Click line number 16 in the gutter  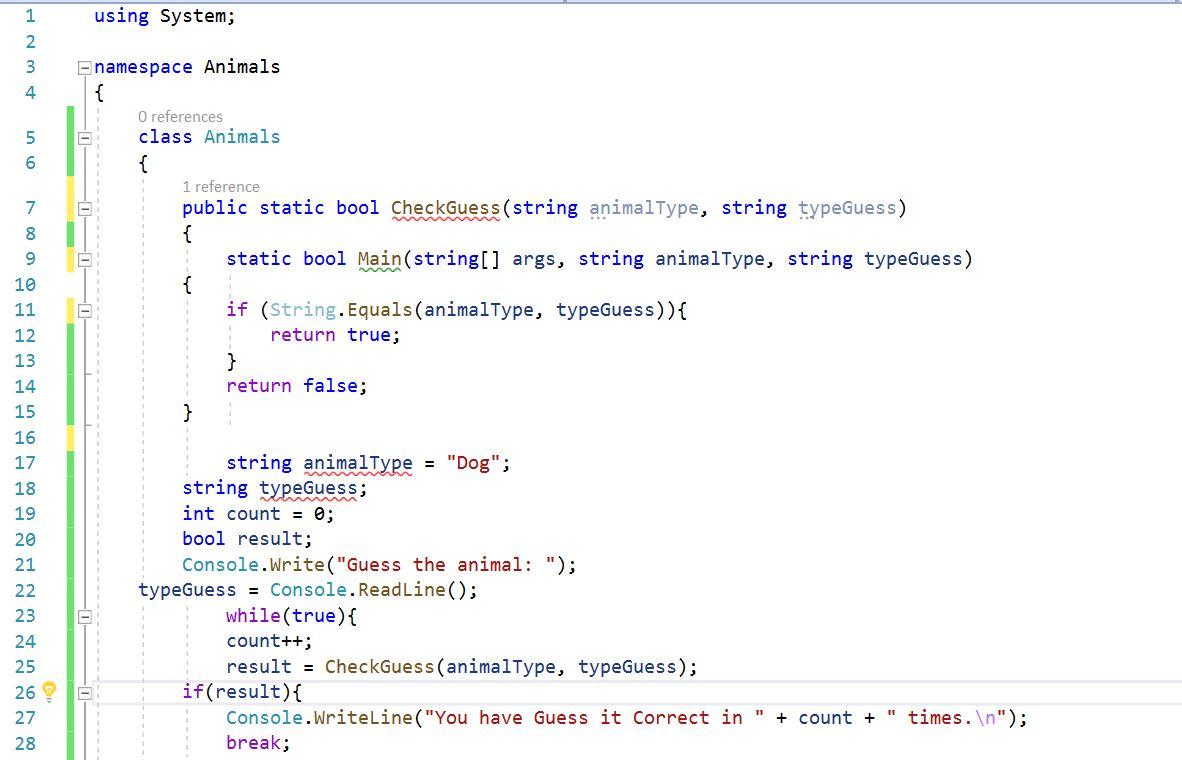pyautogui.click(x=25, y=437)
